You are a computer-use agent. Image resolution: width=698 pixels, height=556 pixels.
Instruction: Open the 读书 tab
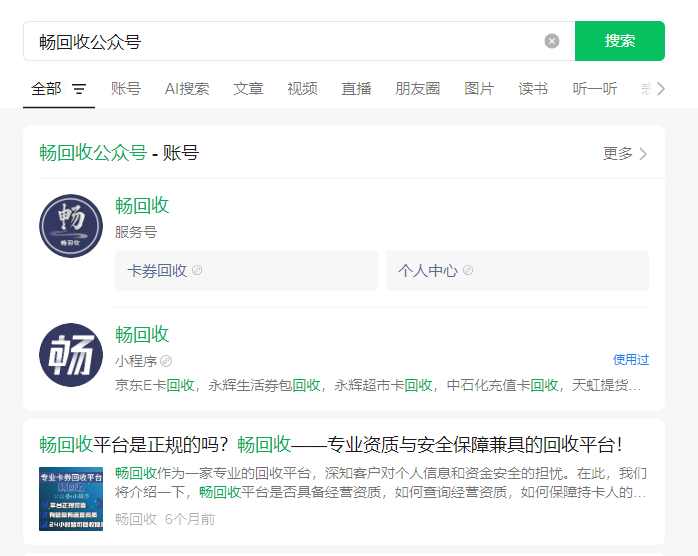[533, 89]
